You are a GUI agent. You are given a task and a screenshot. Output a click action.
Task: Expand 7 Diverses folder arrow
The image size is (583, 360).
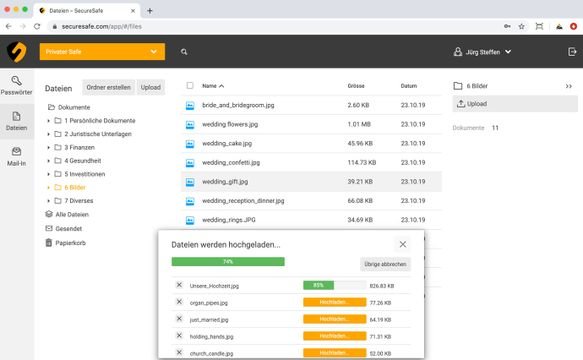point(48,201)
